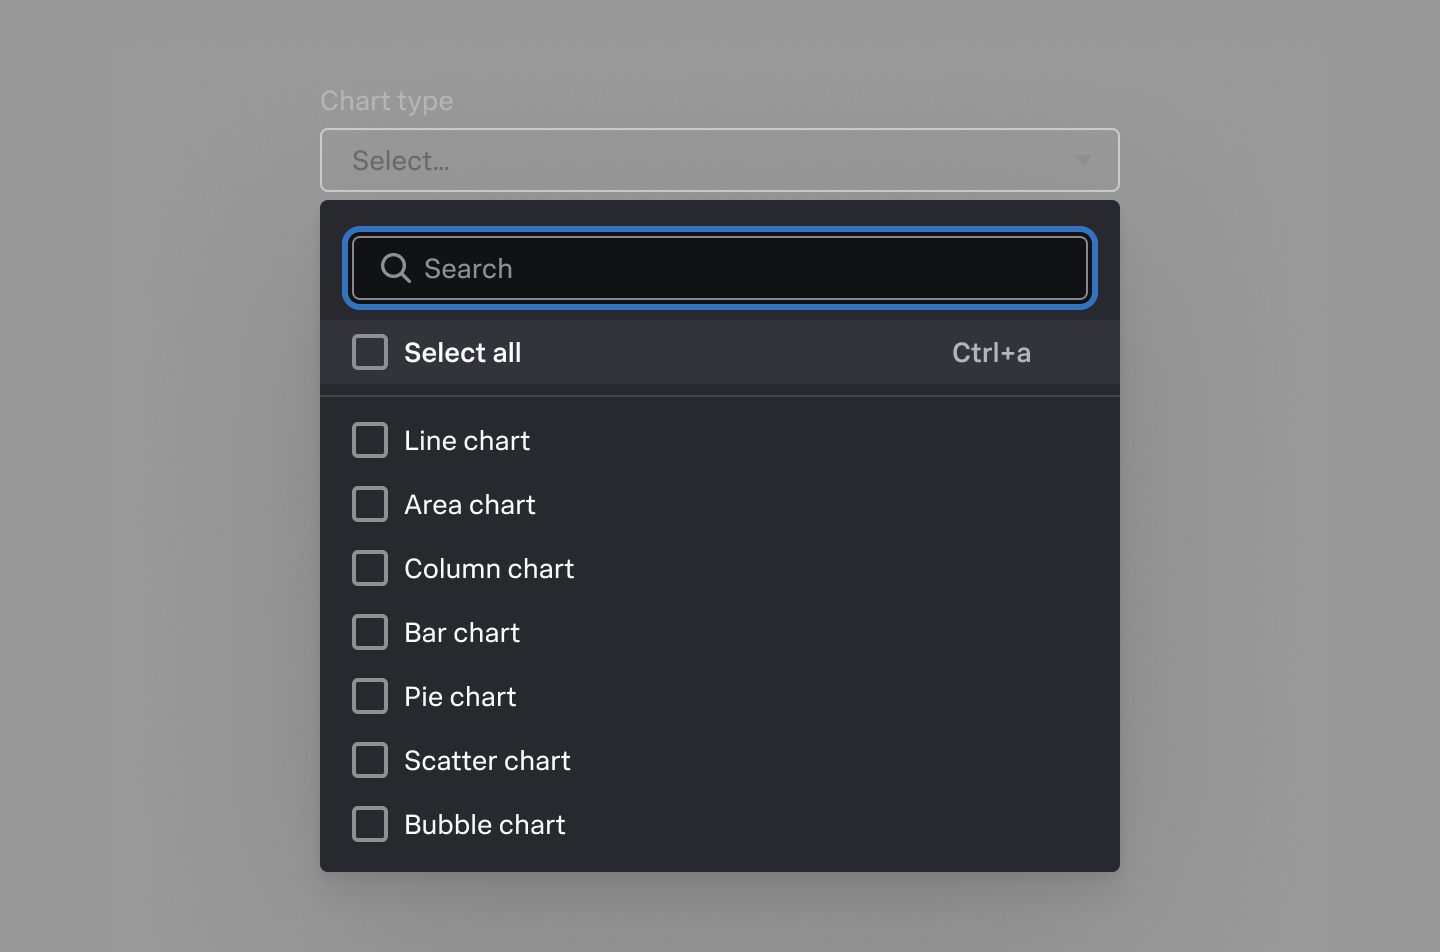Select the Line chart option label
This screenshot has width=1440, height=952.
click(x=466, y=440)
